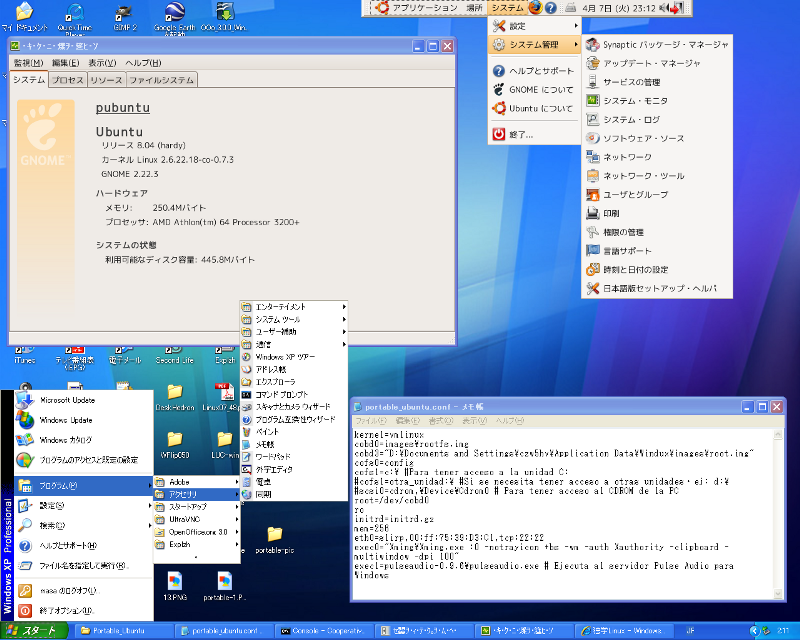Open Network Tools (ネットワーク・ツール) entry
800x640 pixels.
(657, 176)
